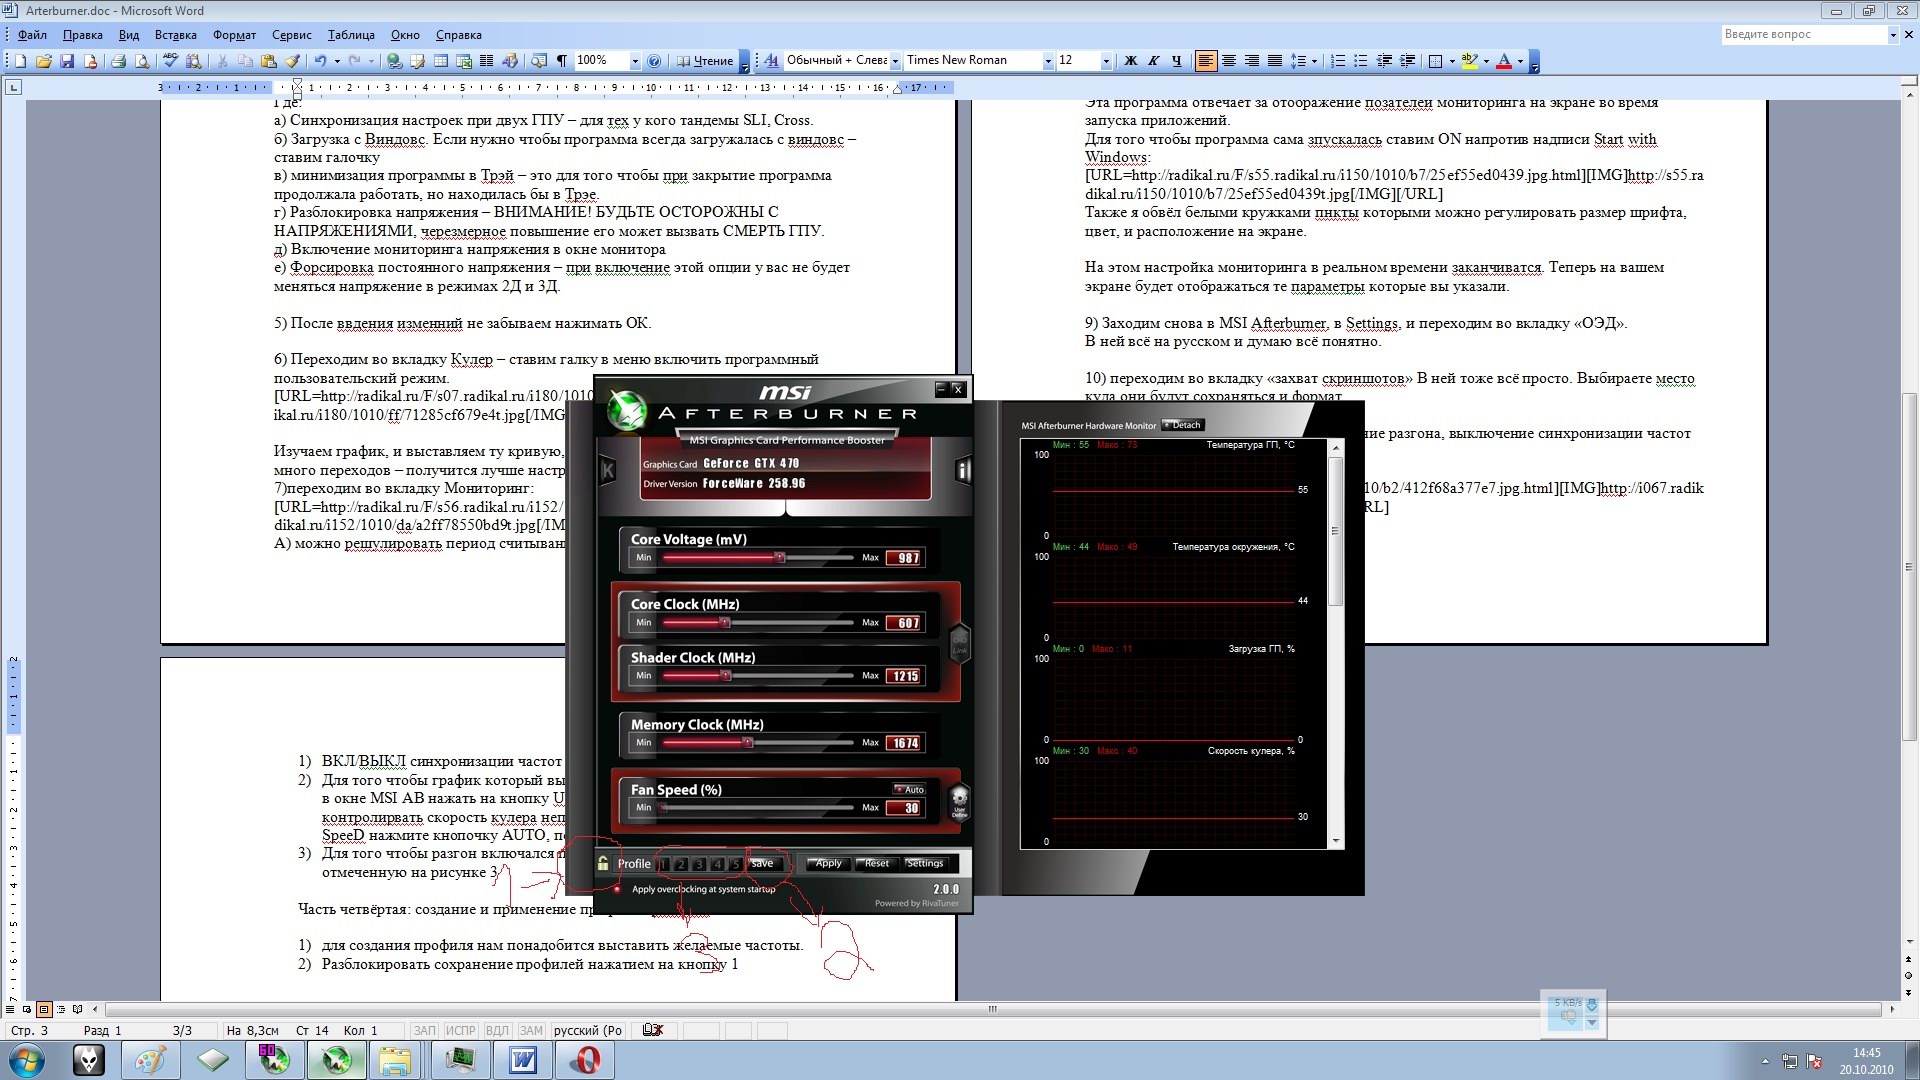Screen dimensions: 1920x1080
Task: Run the spelling check (ABC) icon
Action: pos(170,61)
